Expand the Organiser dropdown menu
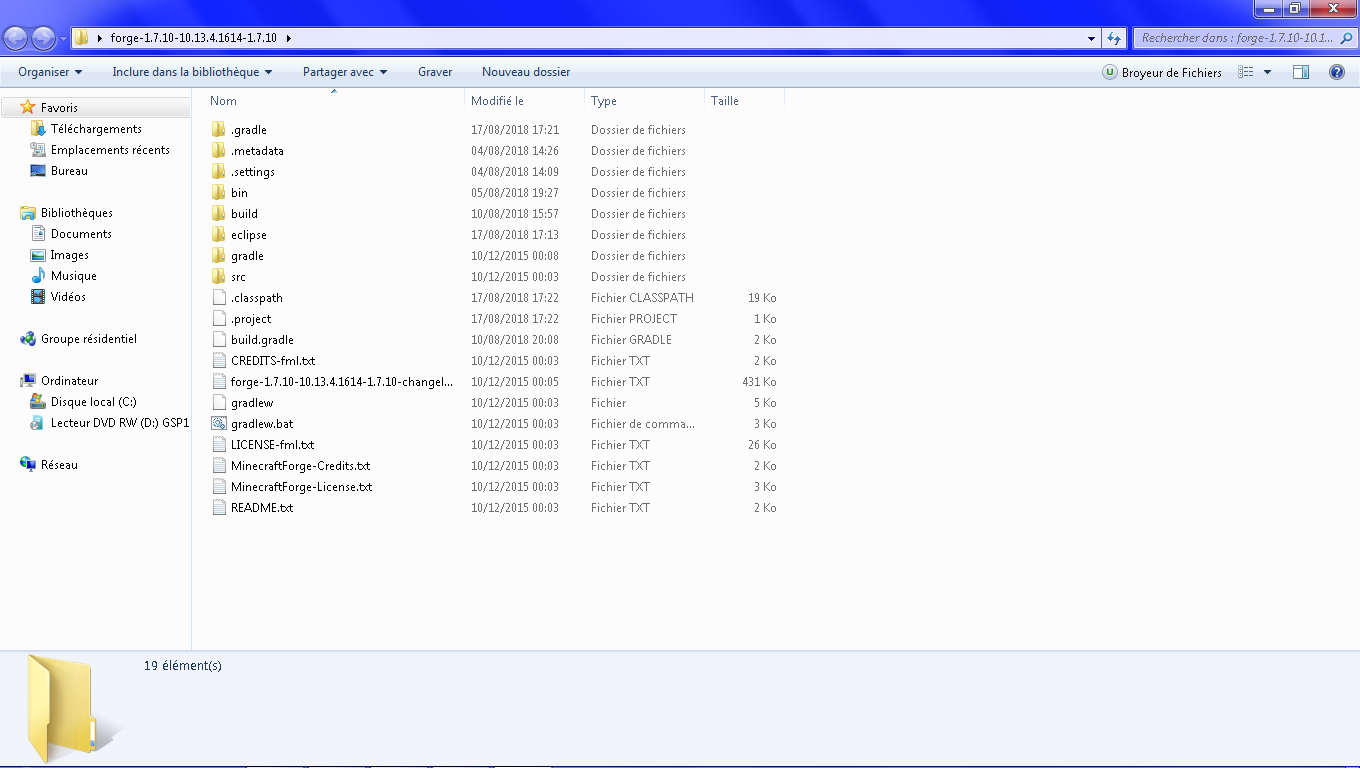This screenshot has width=1360, height=772. [50, 72]
